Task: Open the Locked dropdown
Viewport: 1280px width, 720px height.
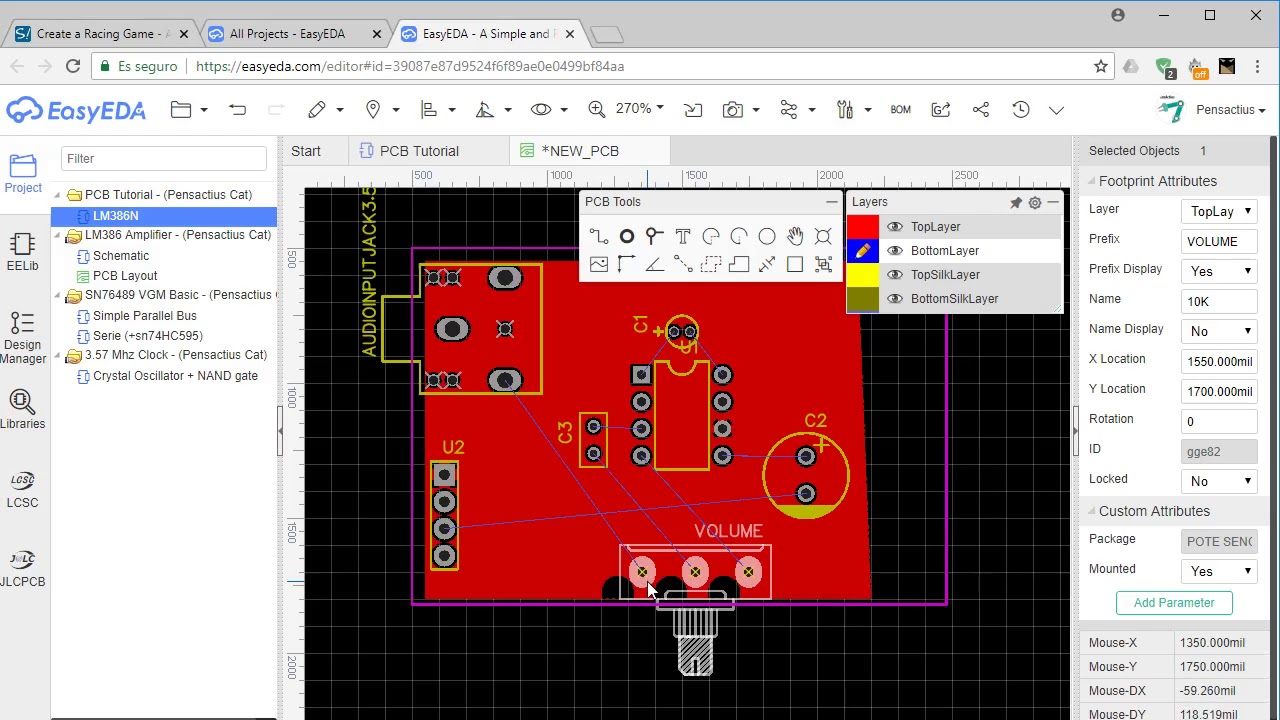Action: pyautogui.click(x=1219, y=481)
